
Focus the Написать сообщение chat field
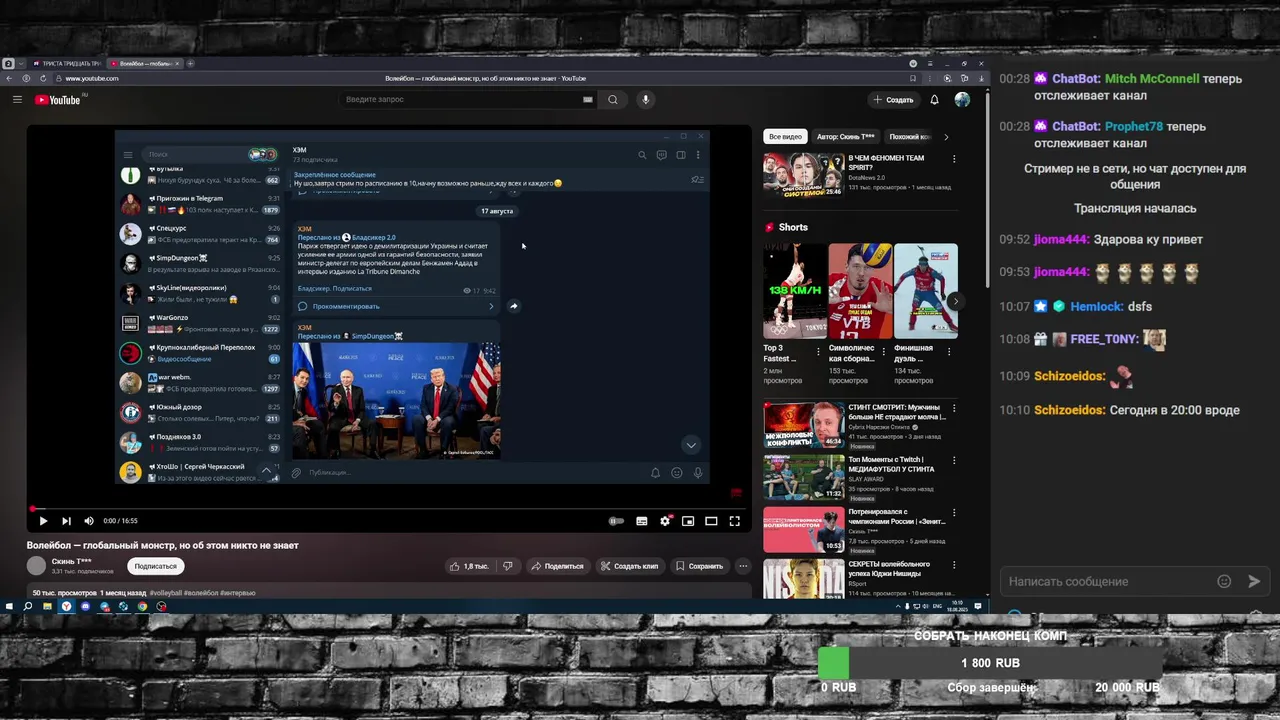coord(1106,581)
